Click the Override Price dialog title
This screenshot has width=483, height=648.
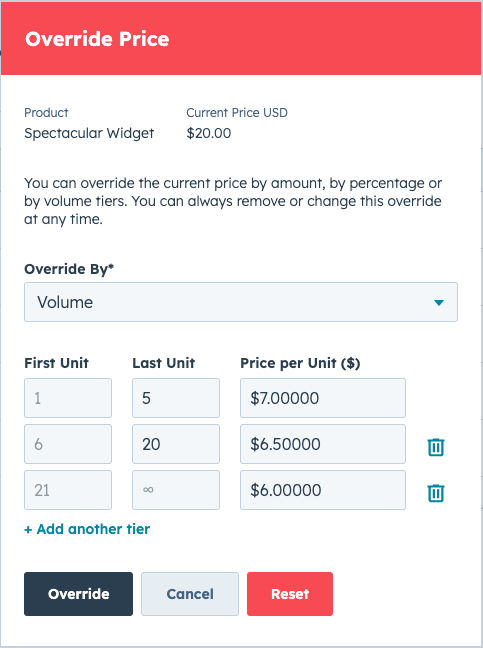point(97,39)
